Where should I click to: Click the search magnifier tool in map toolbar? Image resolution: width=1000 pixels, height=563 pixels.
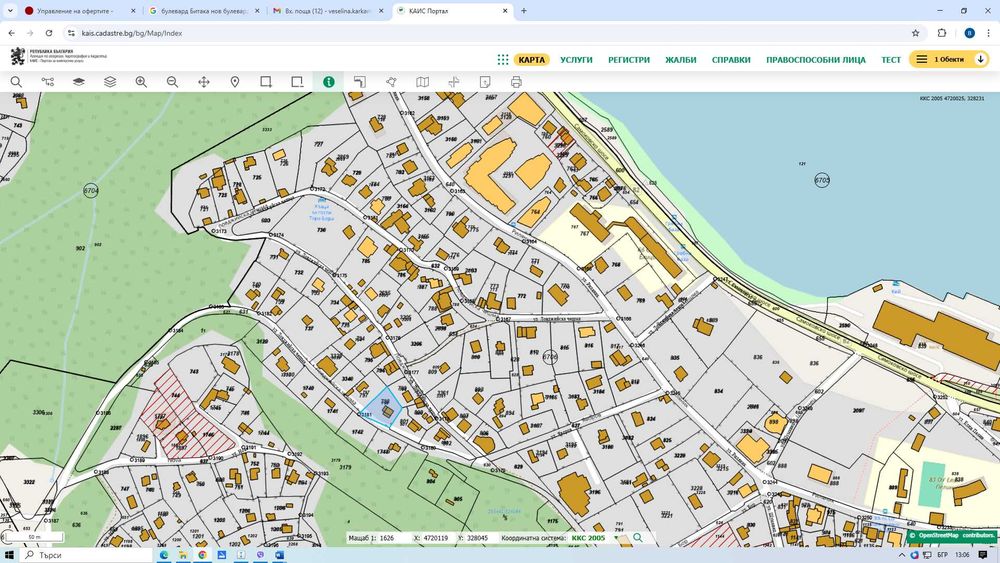pos(16,82)
